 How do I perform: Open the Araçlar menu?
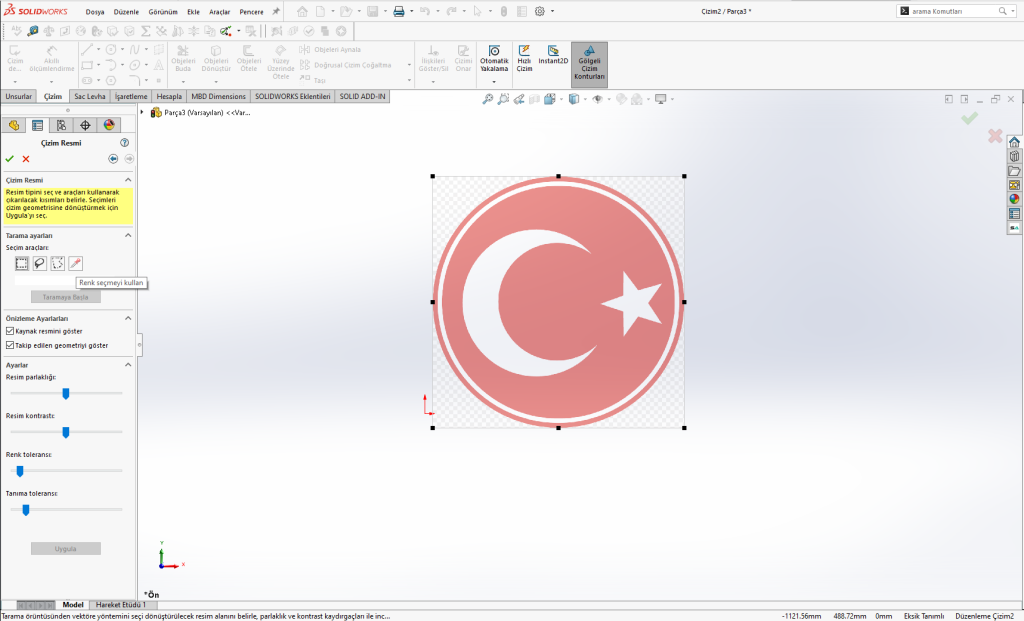tap(219, 11)
